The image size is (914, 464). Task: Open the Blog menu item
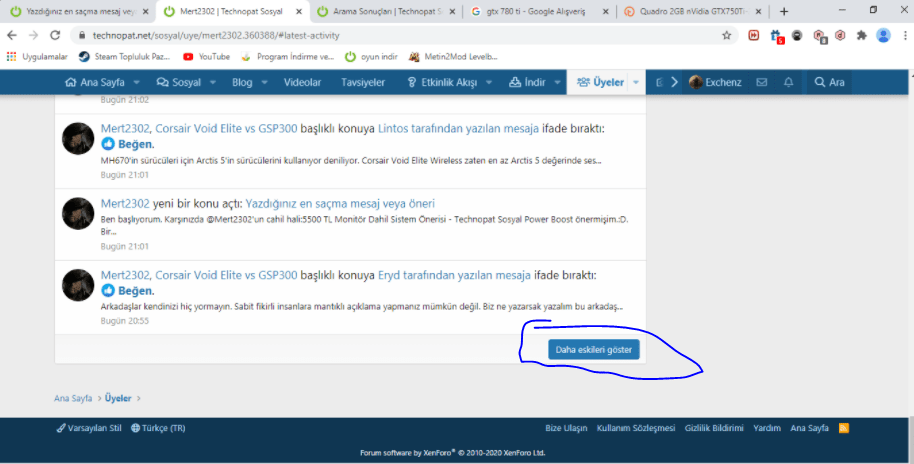pos(242,82)
